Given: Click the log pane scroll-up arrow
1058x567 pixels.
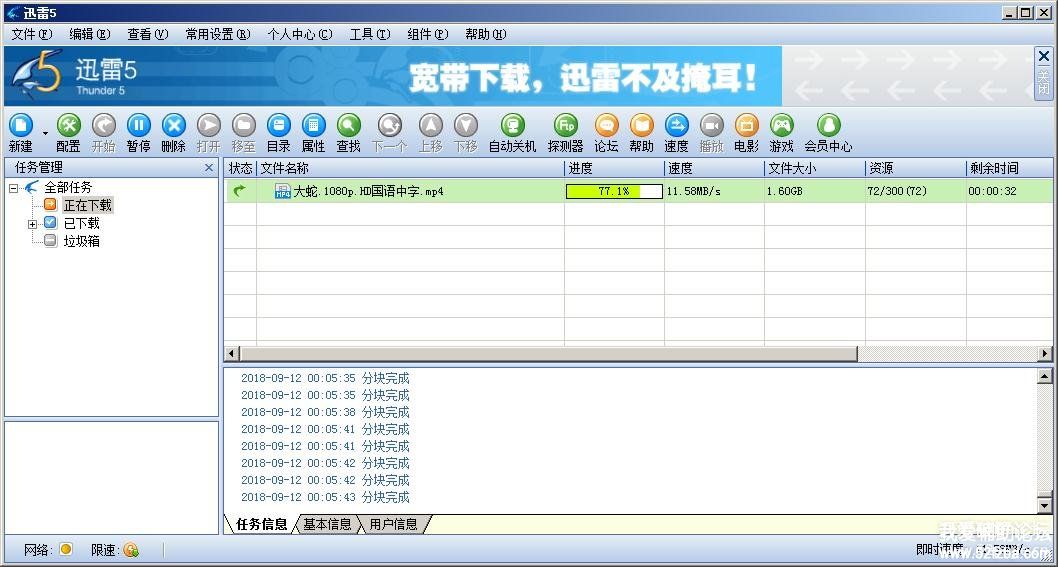Looking at the screenshot, I should [1045, 376].
